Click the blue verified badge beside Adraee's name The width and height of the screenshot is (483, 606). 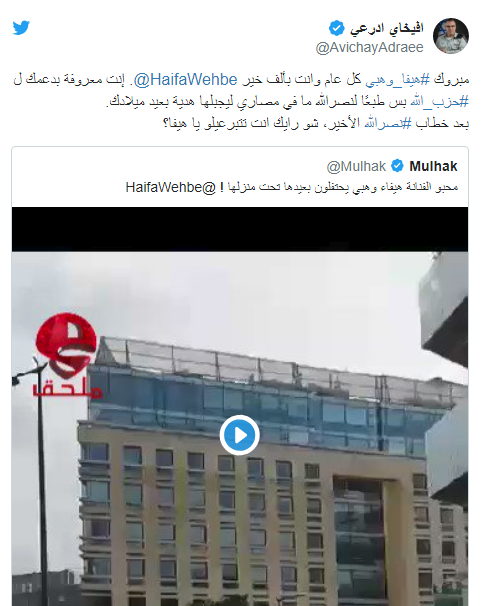pyautogui.click(x=337, y=28)
